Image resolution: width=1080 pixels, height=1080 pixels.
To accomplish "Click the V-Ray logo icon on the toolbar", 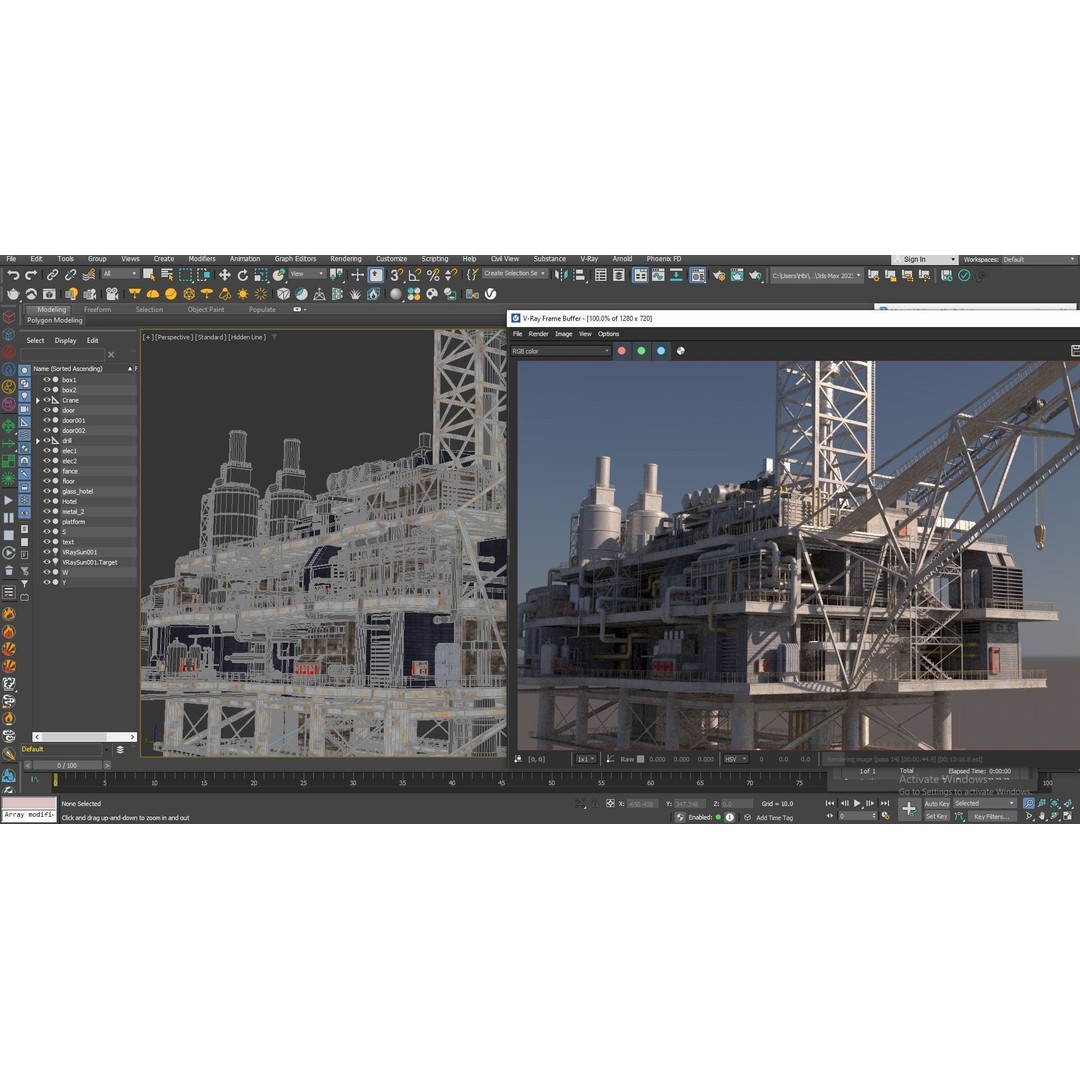I will pyautogui.click(x=490, y=294).
